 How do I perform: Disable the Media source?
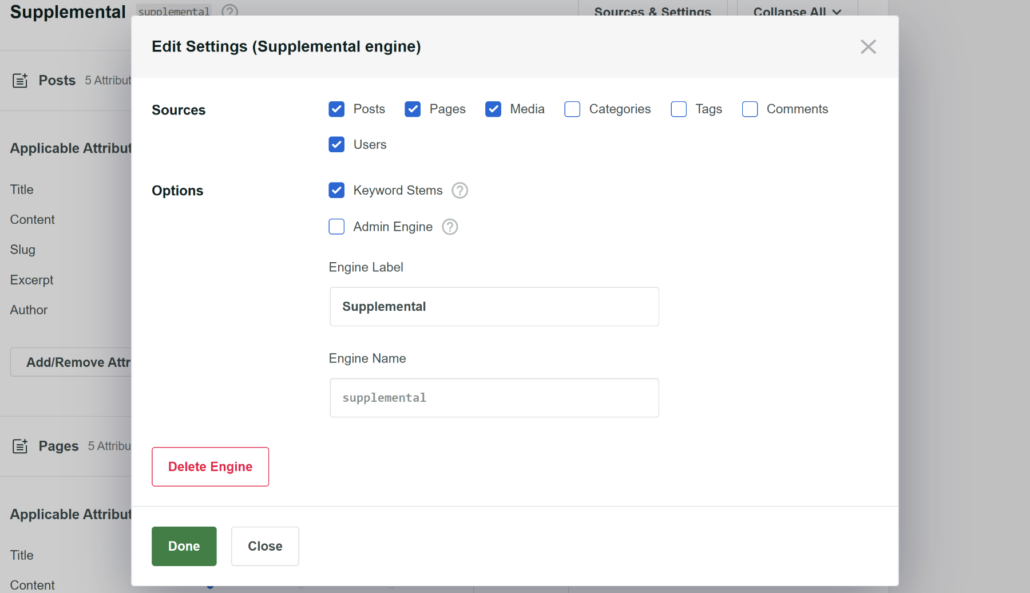coord(493,108)
